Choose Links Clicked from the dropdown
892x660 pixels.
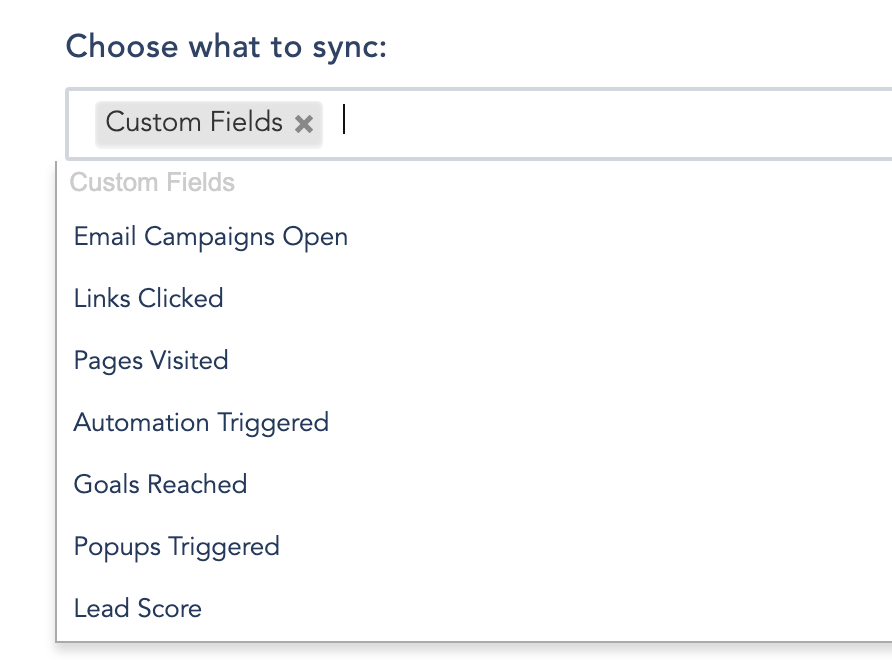tap(474, 299)
